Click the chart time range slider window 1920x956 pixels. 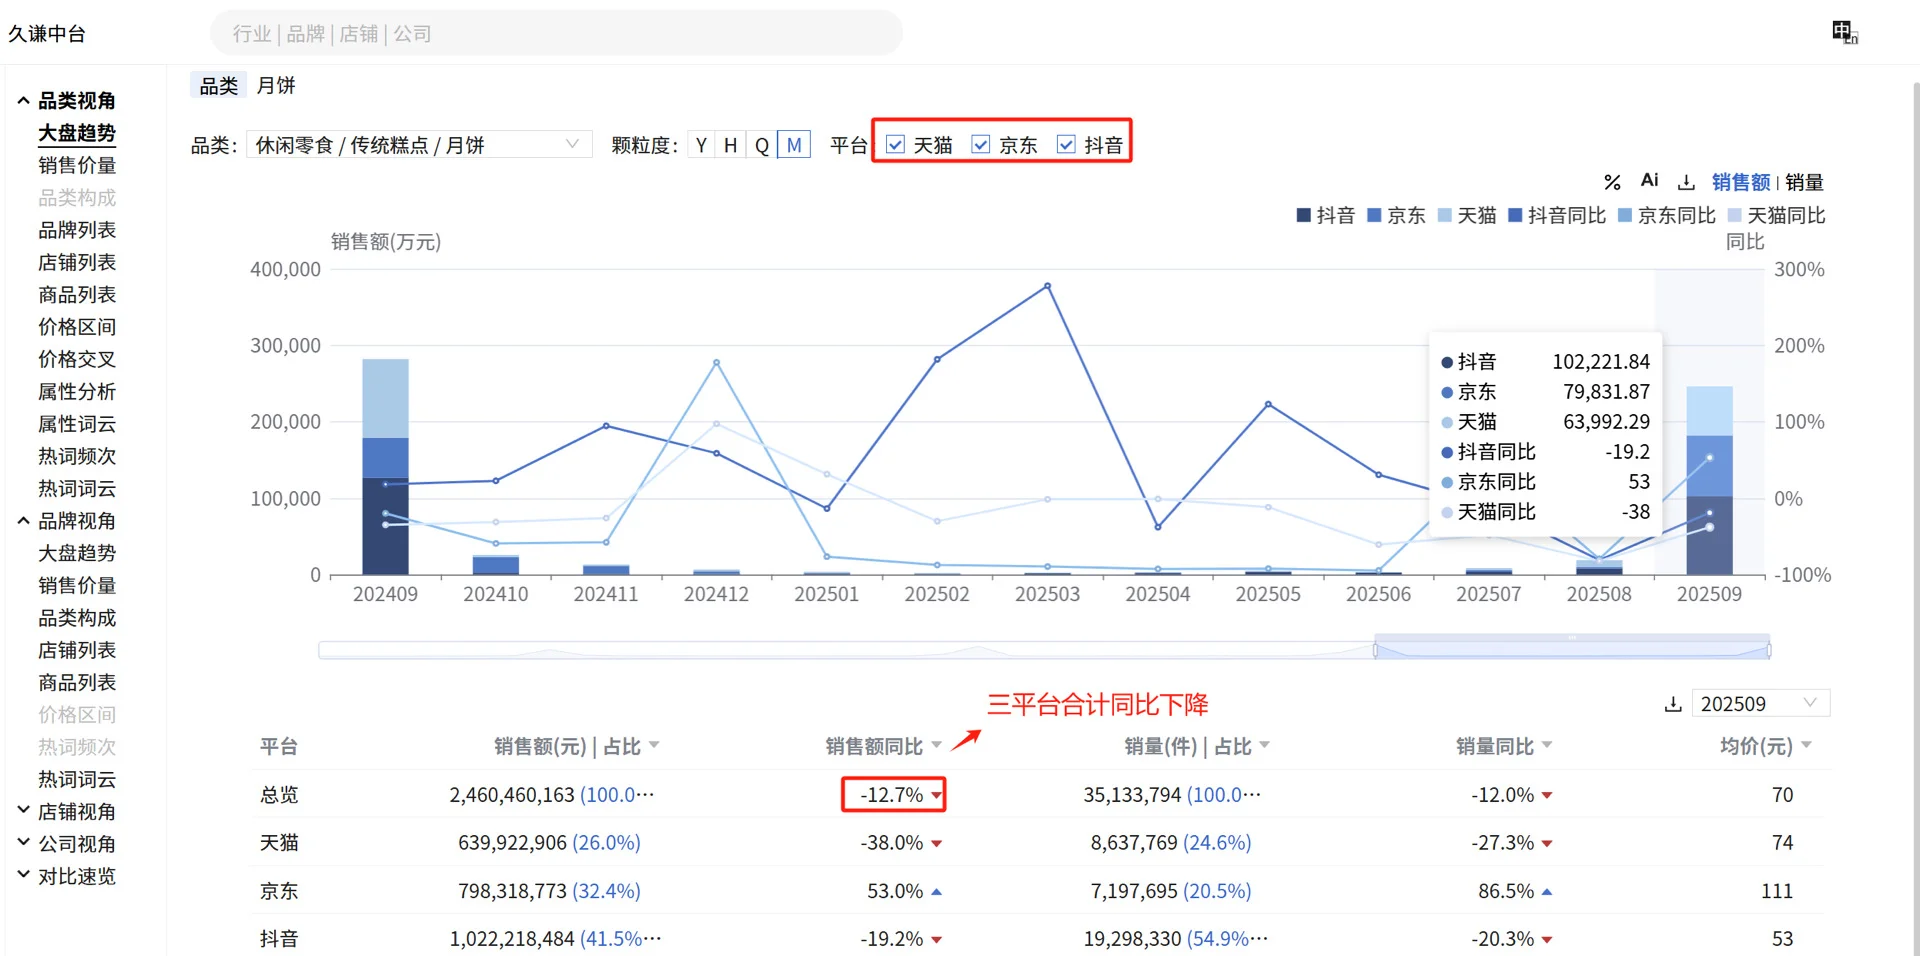1572,649
